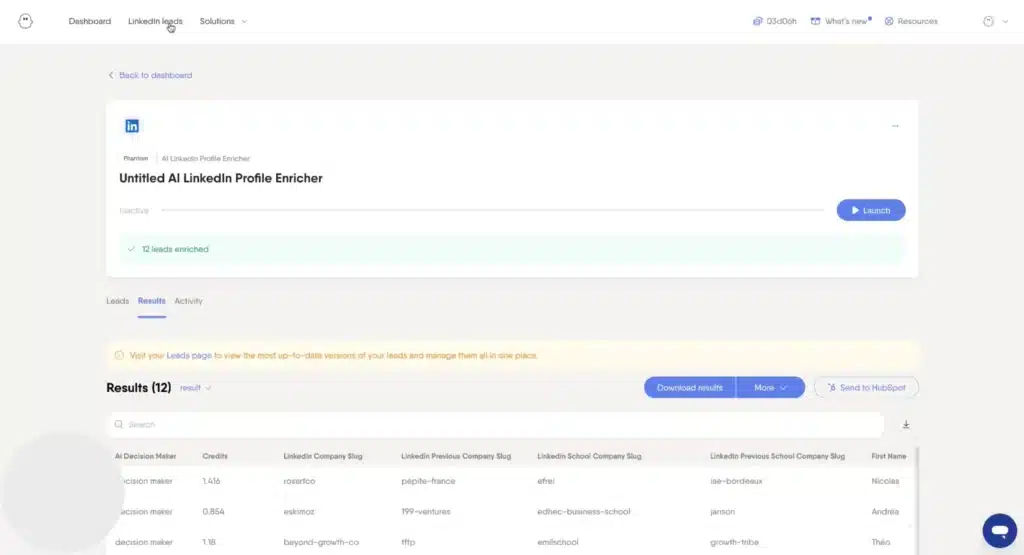Click the Download results button
Viewport: 1024px width, 555px height.
pyautogui.click(x=689, y=387)
